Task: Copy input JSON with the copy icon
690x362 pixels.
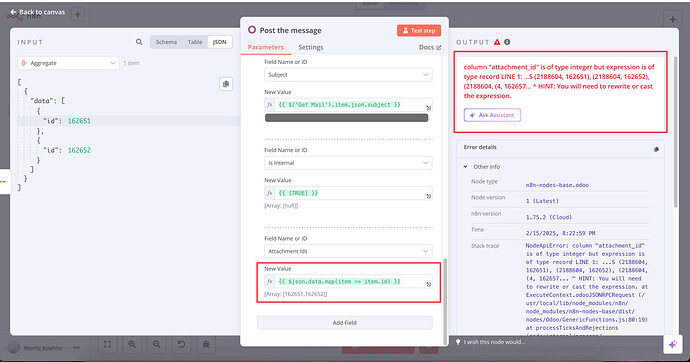Action: tap(226, 84)
